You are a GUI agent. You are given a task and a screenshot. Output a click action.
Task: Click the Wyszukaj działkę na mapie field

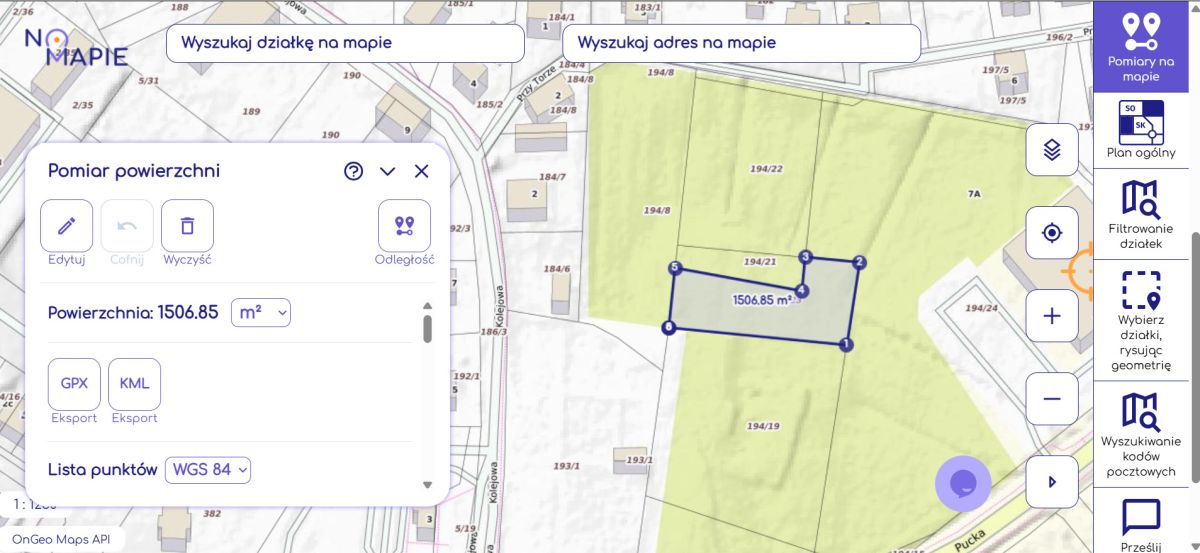tap(345, 43)
